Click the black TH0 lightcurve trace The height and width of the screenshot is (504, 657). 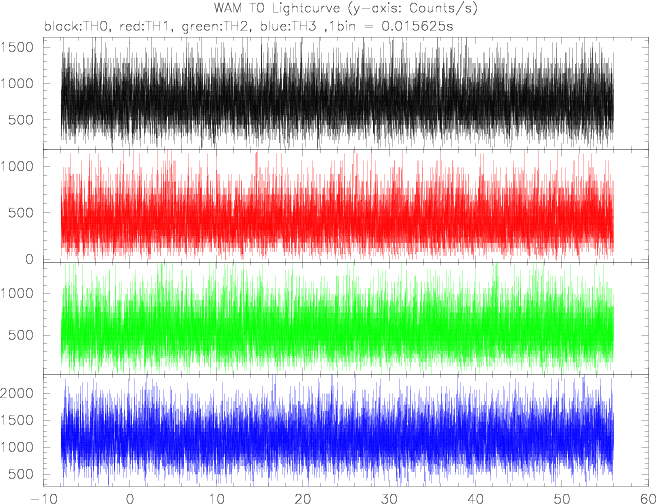point(337,93)
